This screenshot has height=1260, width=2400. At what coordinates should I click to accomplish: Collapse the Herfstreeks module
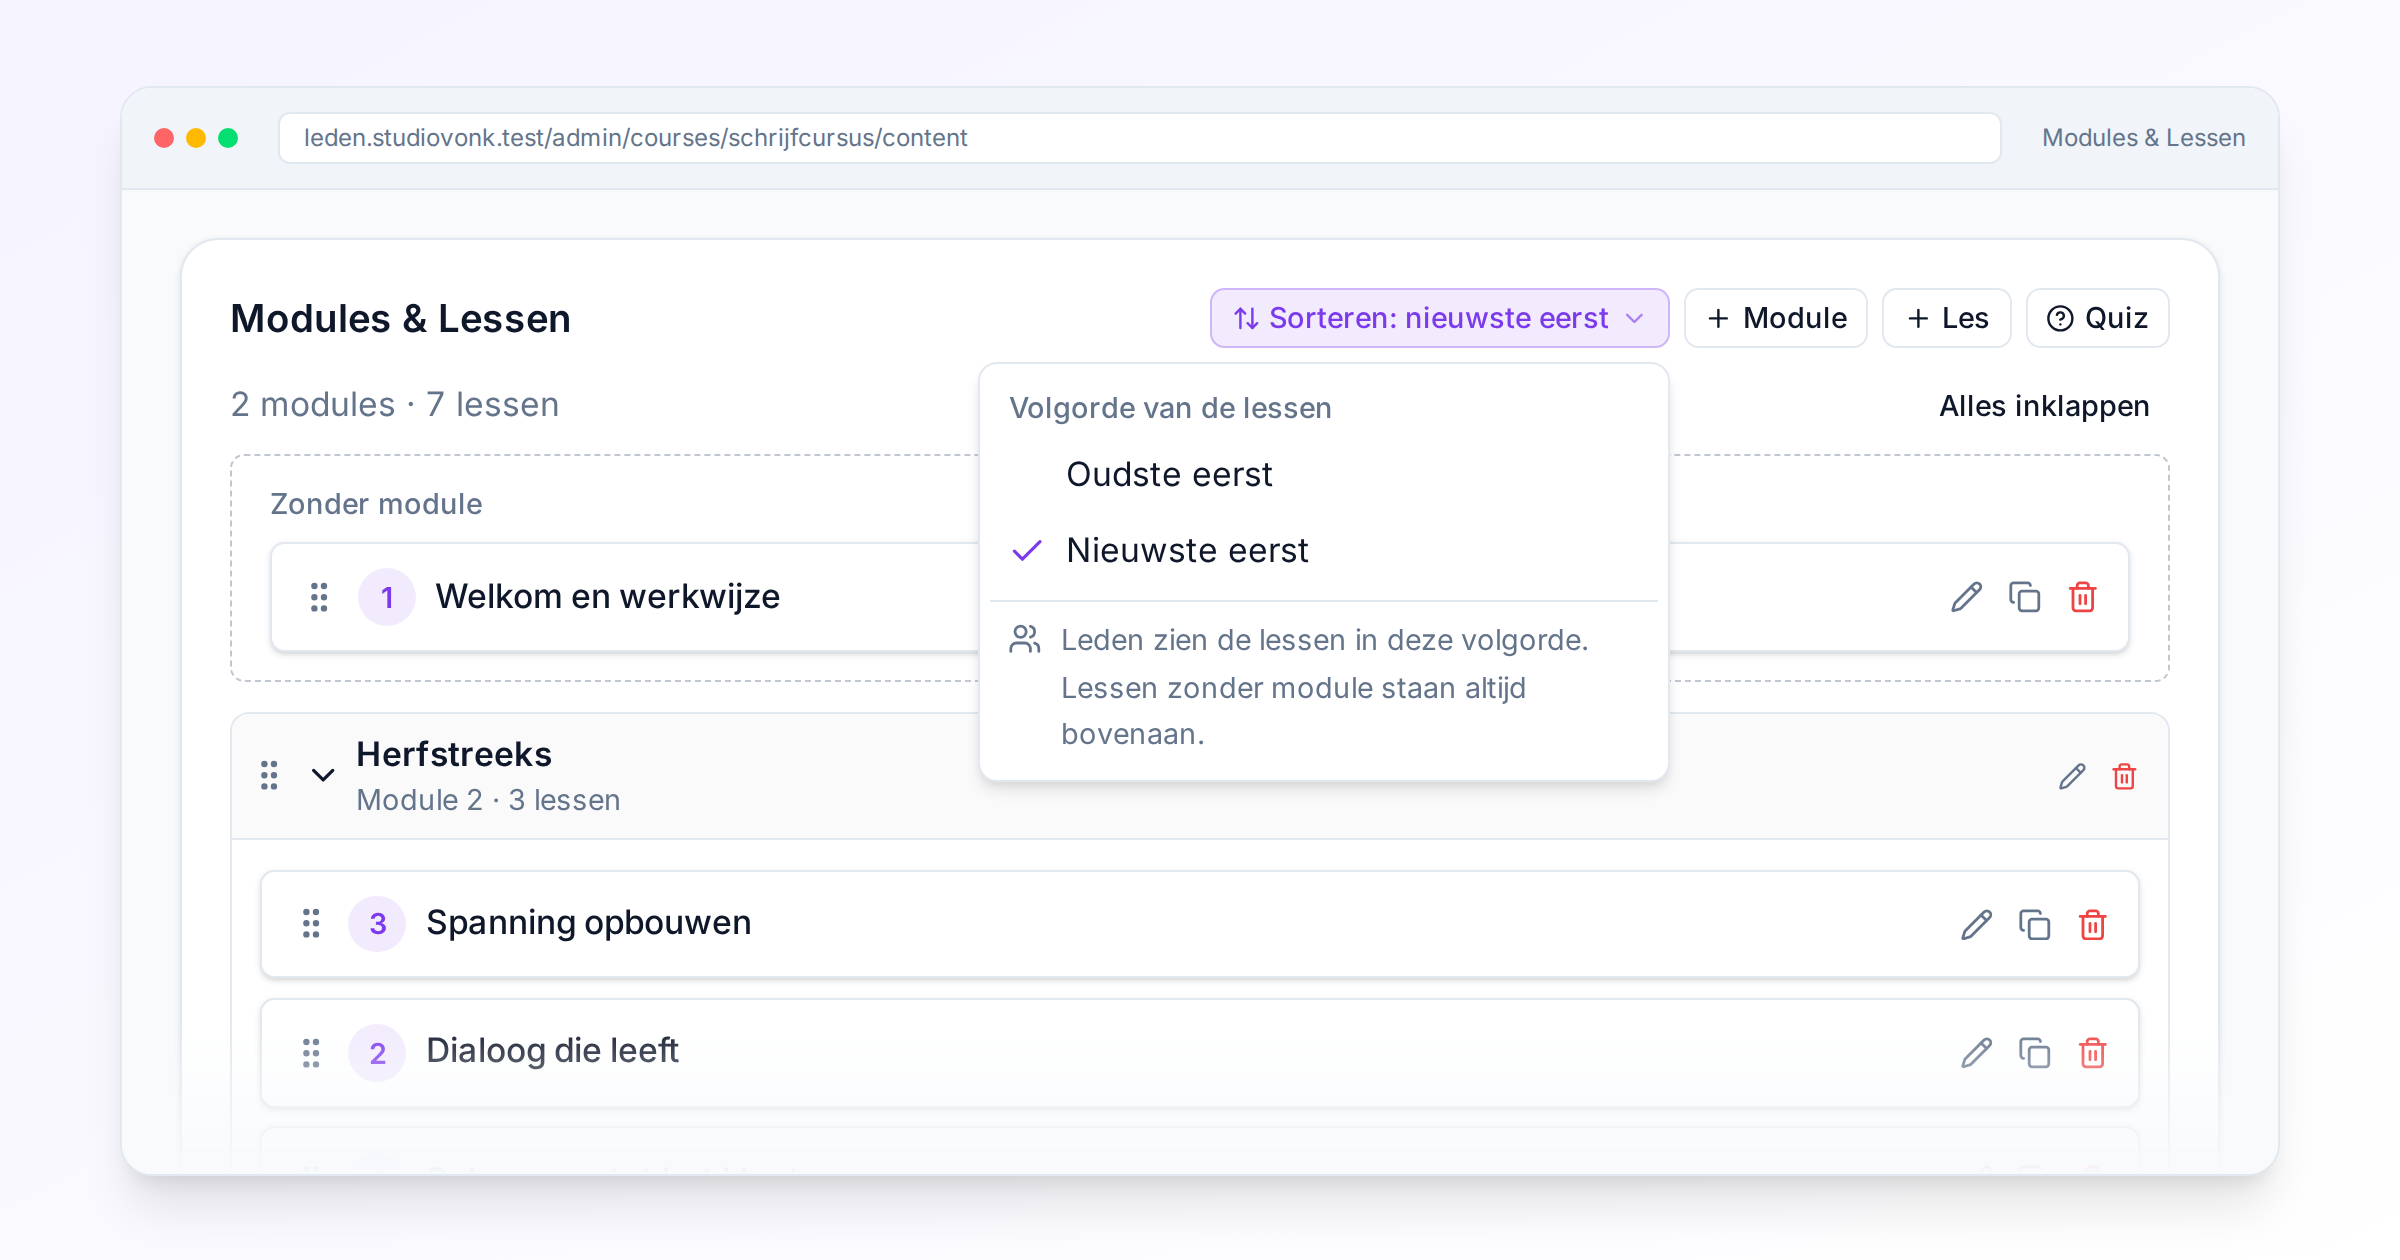tap(322, 775)
